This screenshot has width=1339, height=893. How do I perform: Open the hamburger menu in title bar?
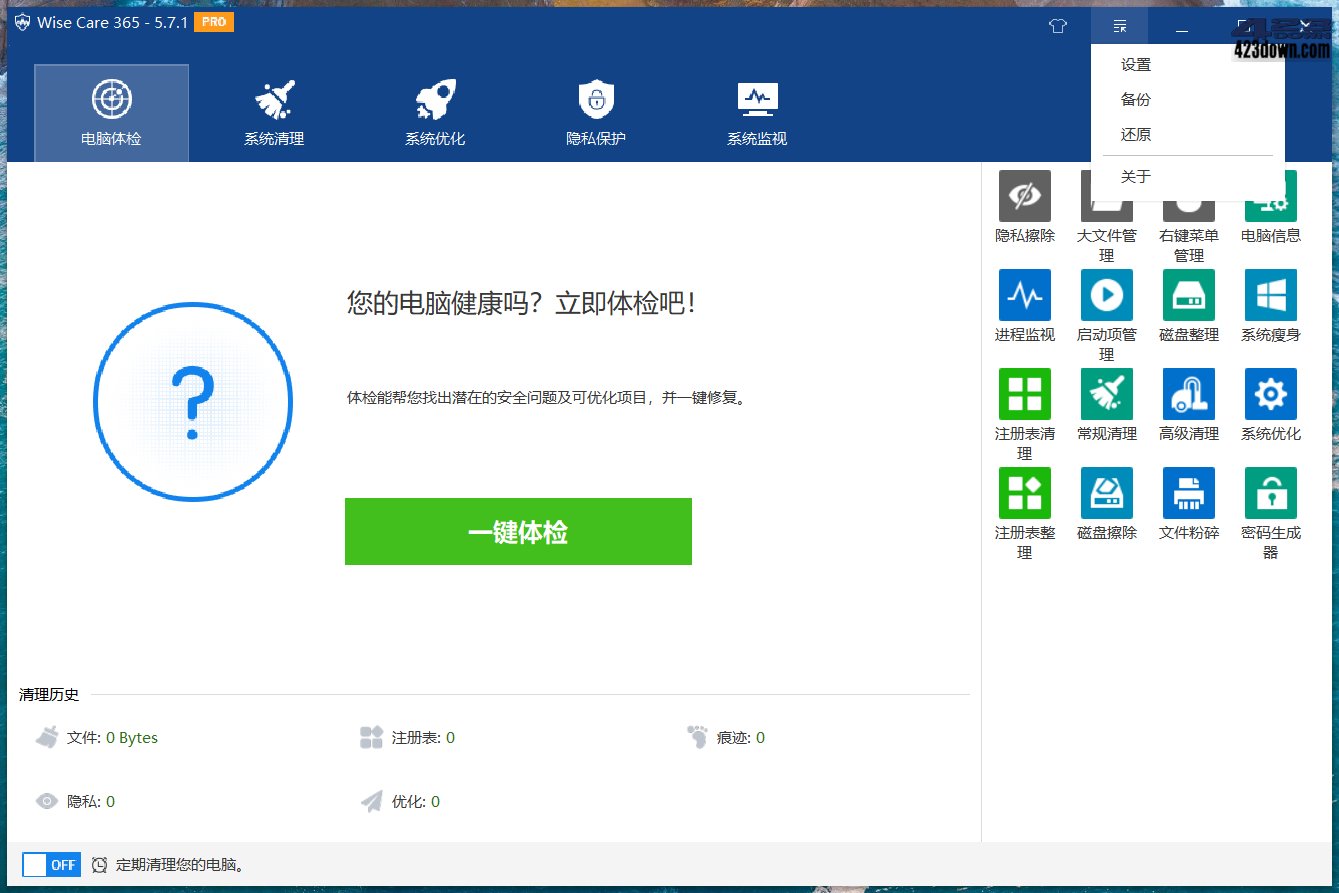coord(1119,25)
